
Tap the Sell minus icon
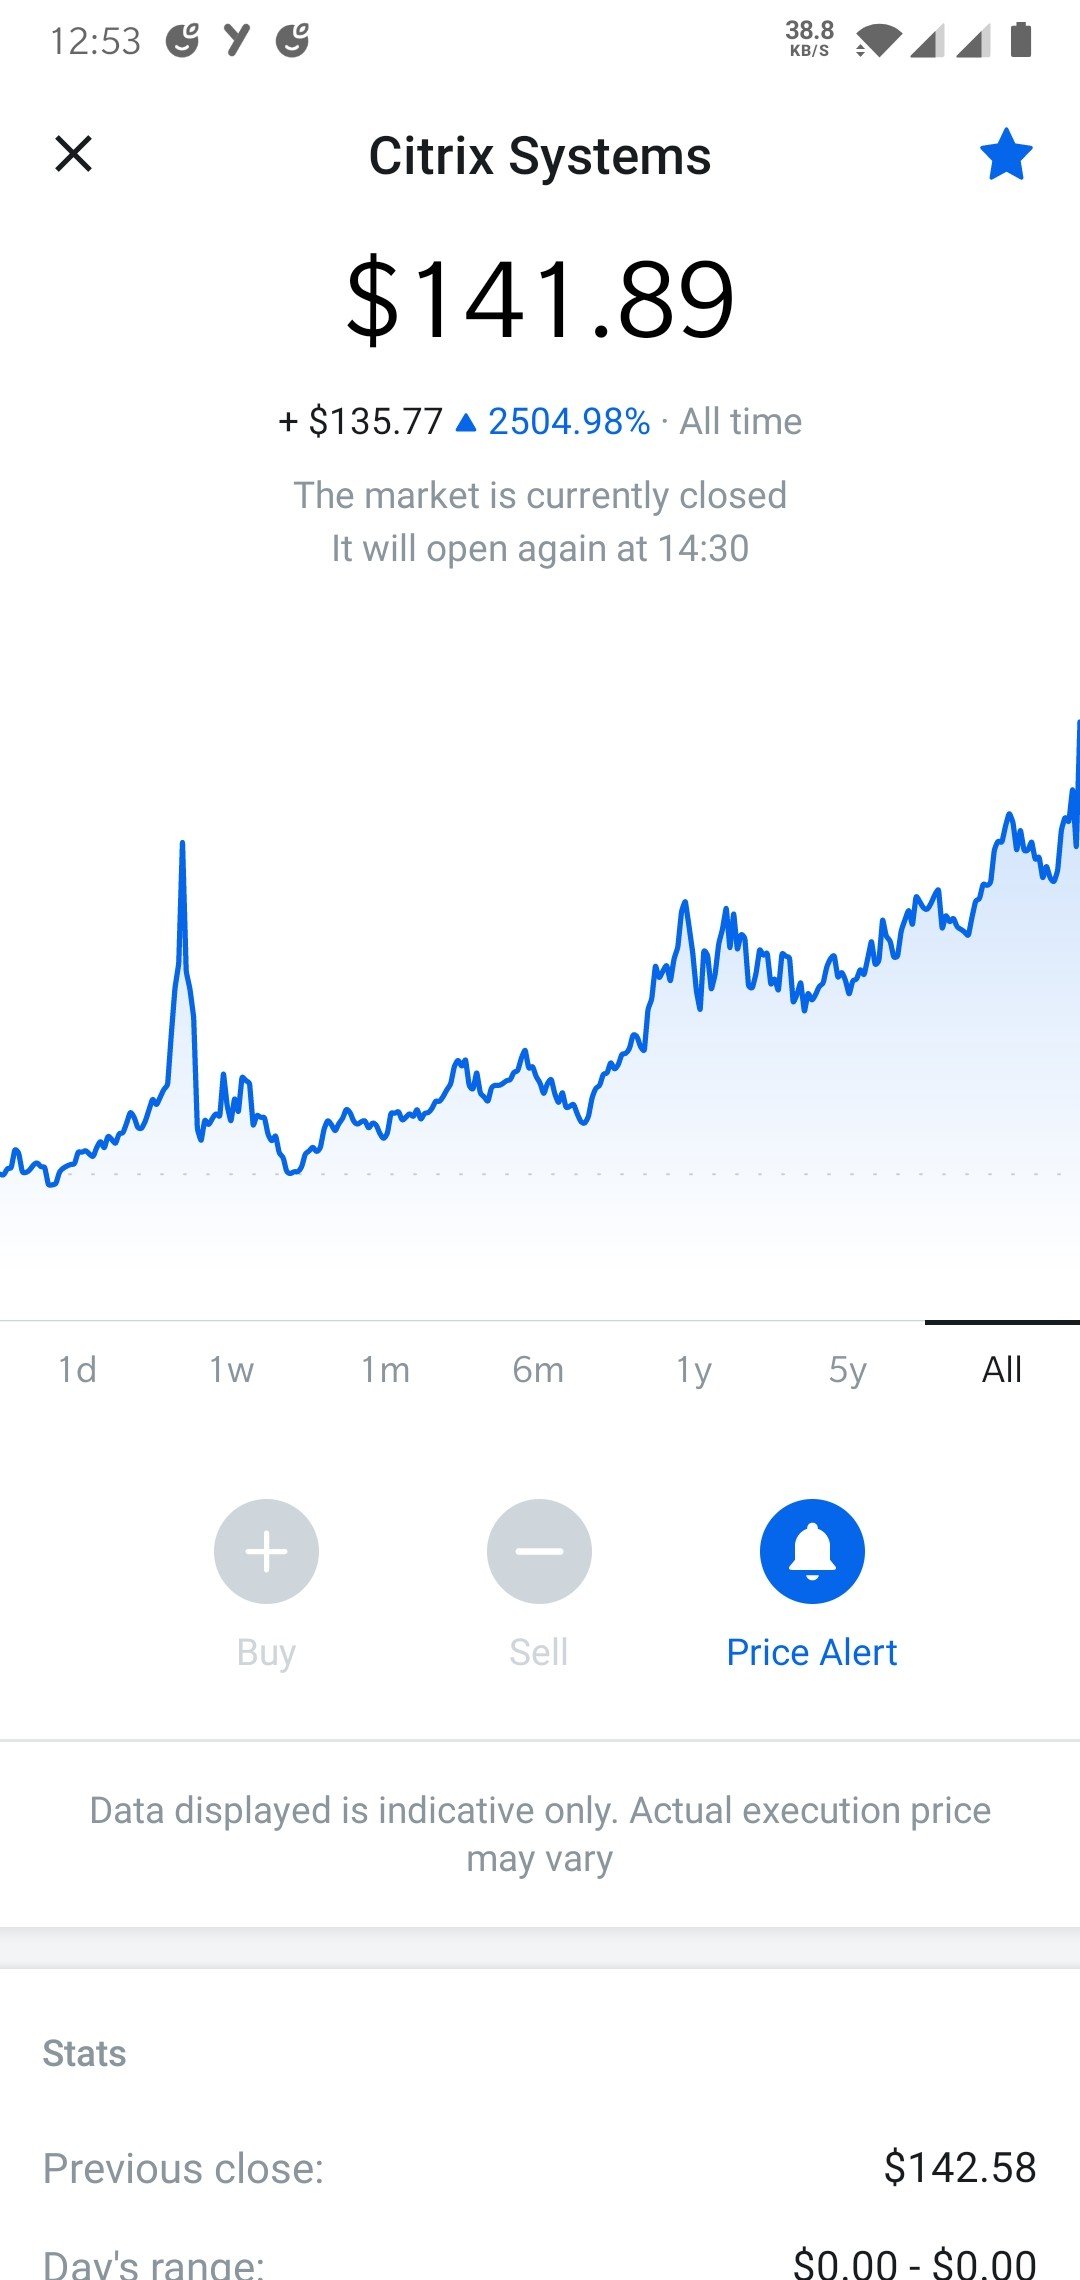coord(539,1551)
